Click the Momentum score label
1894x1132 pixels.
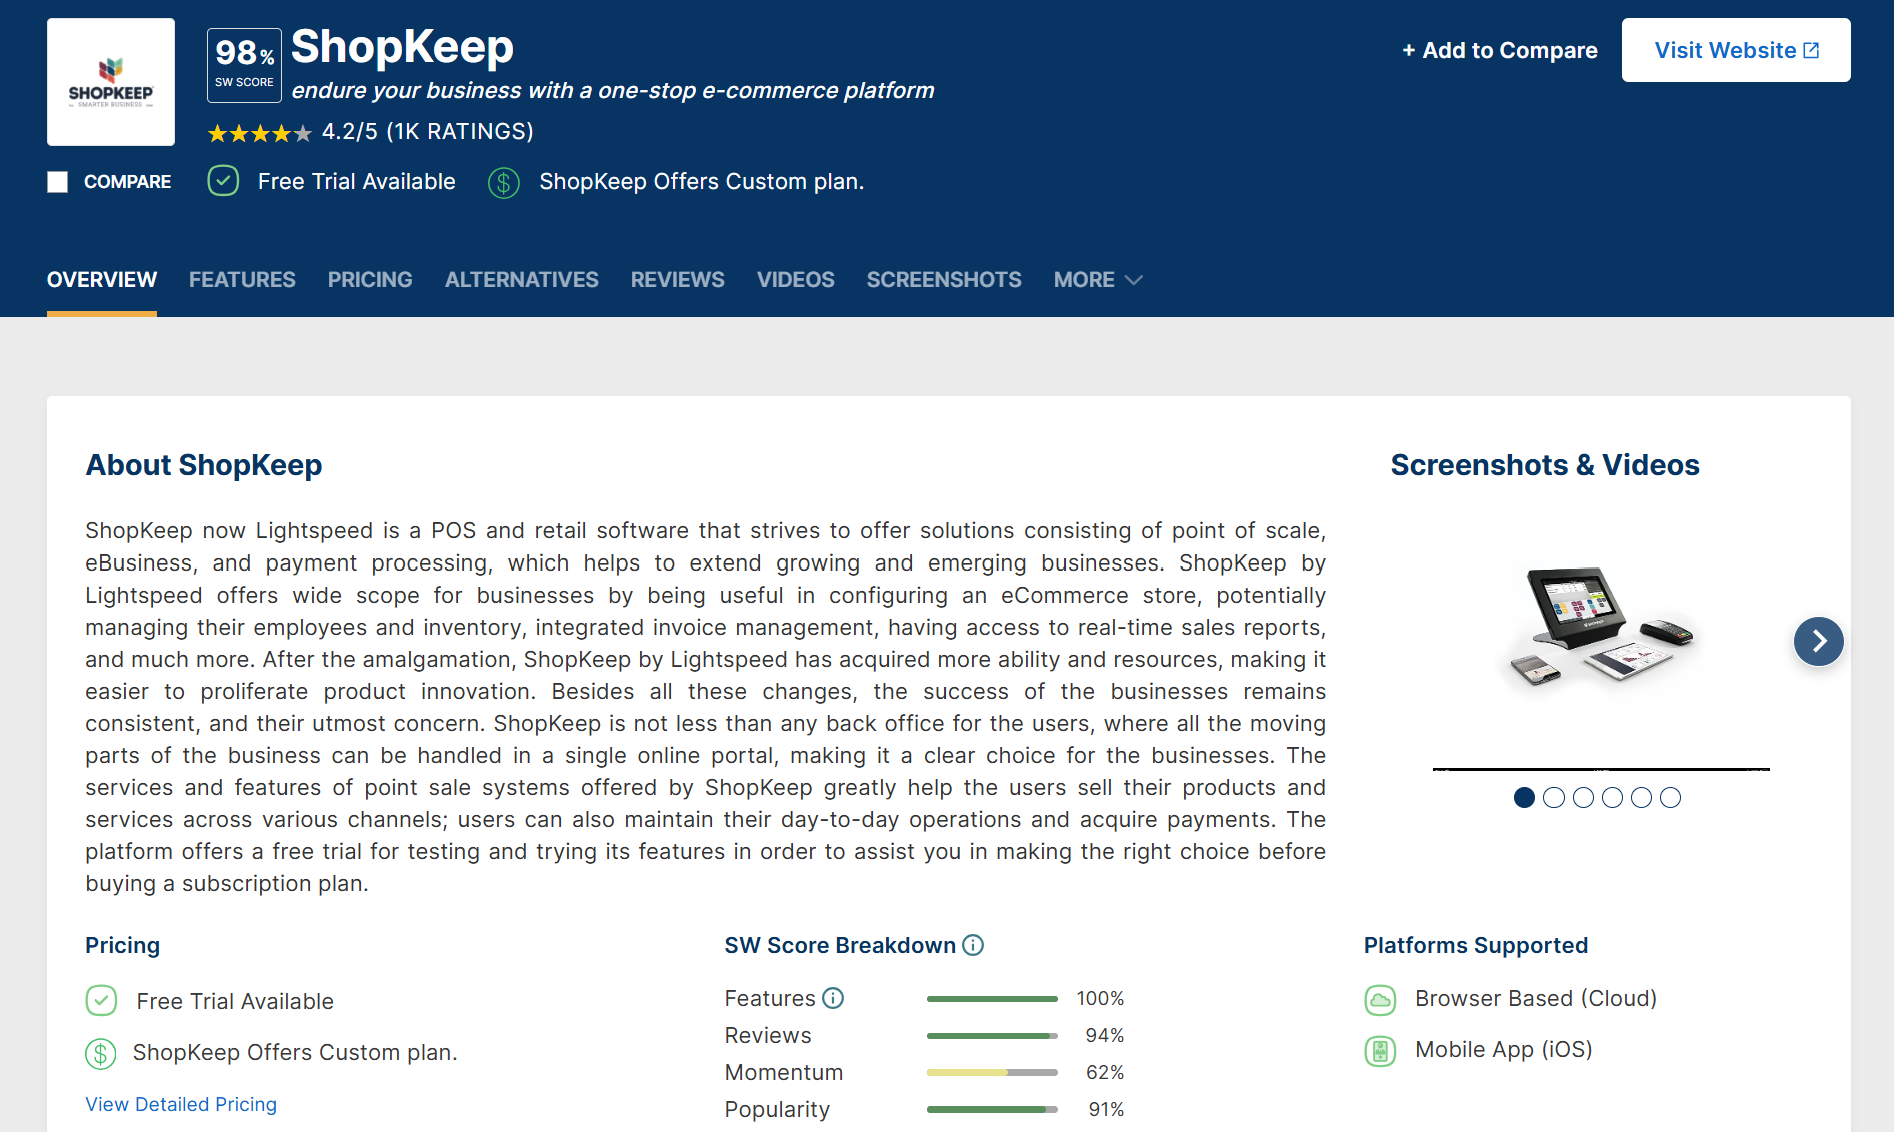784,1073
